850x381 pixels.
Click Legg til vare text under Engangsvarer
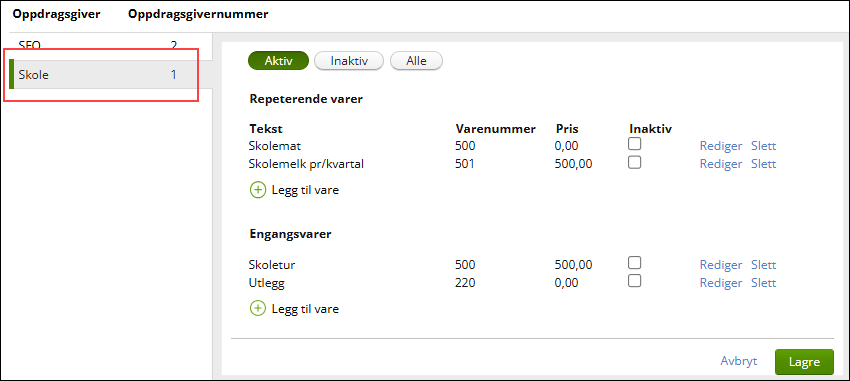(305, 309)
